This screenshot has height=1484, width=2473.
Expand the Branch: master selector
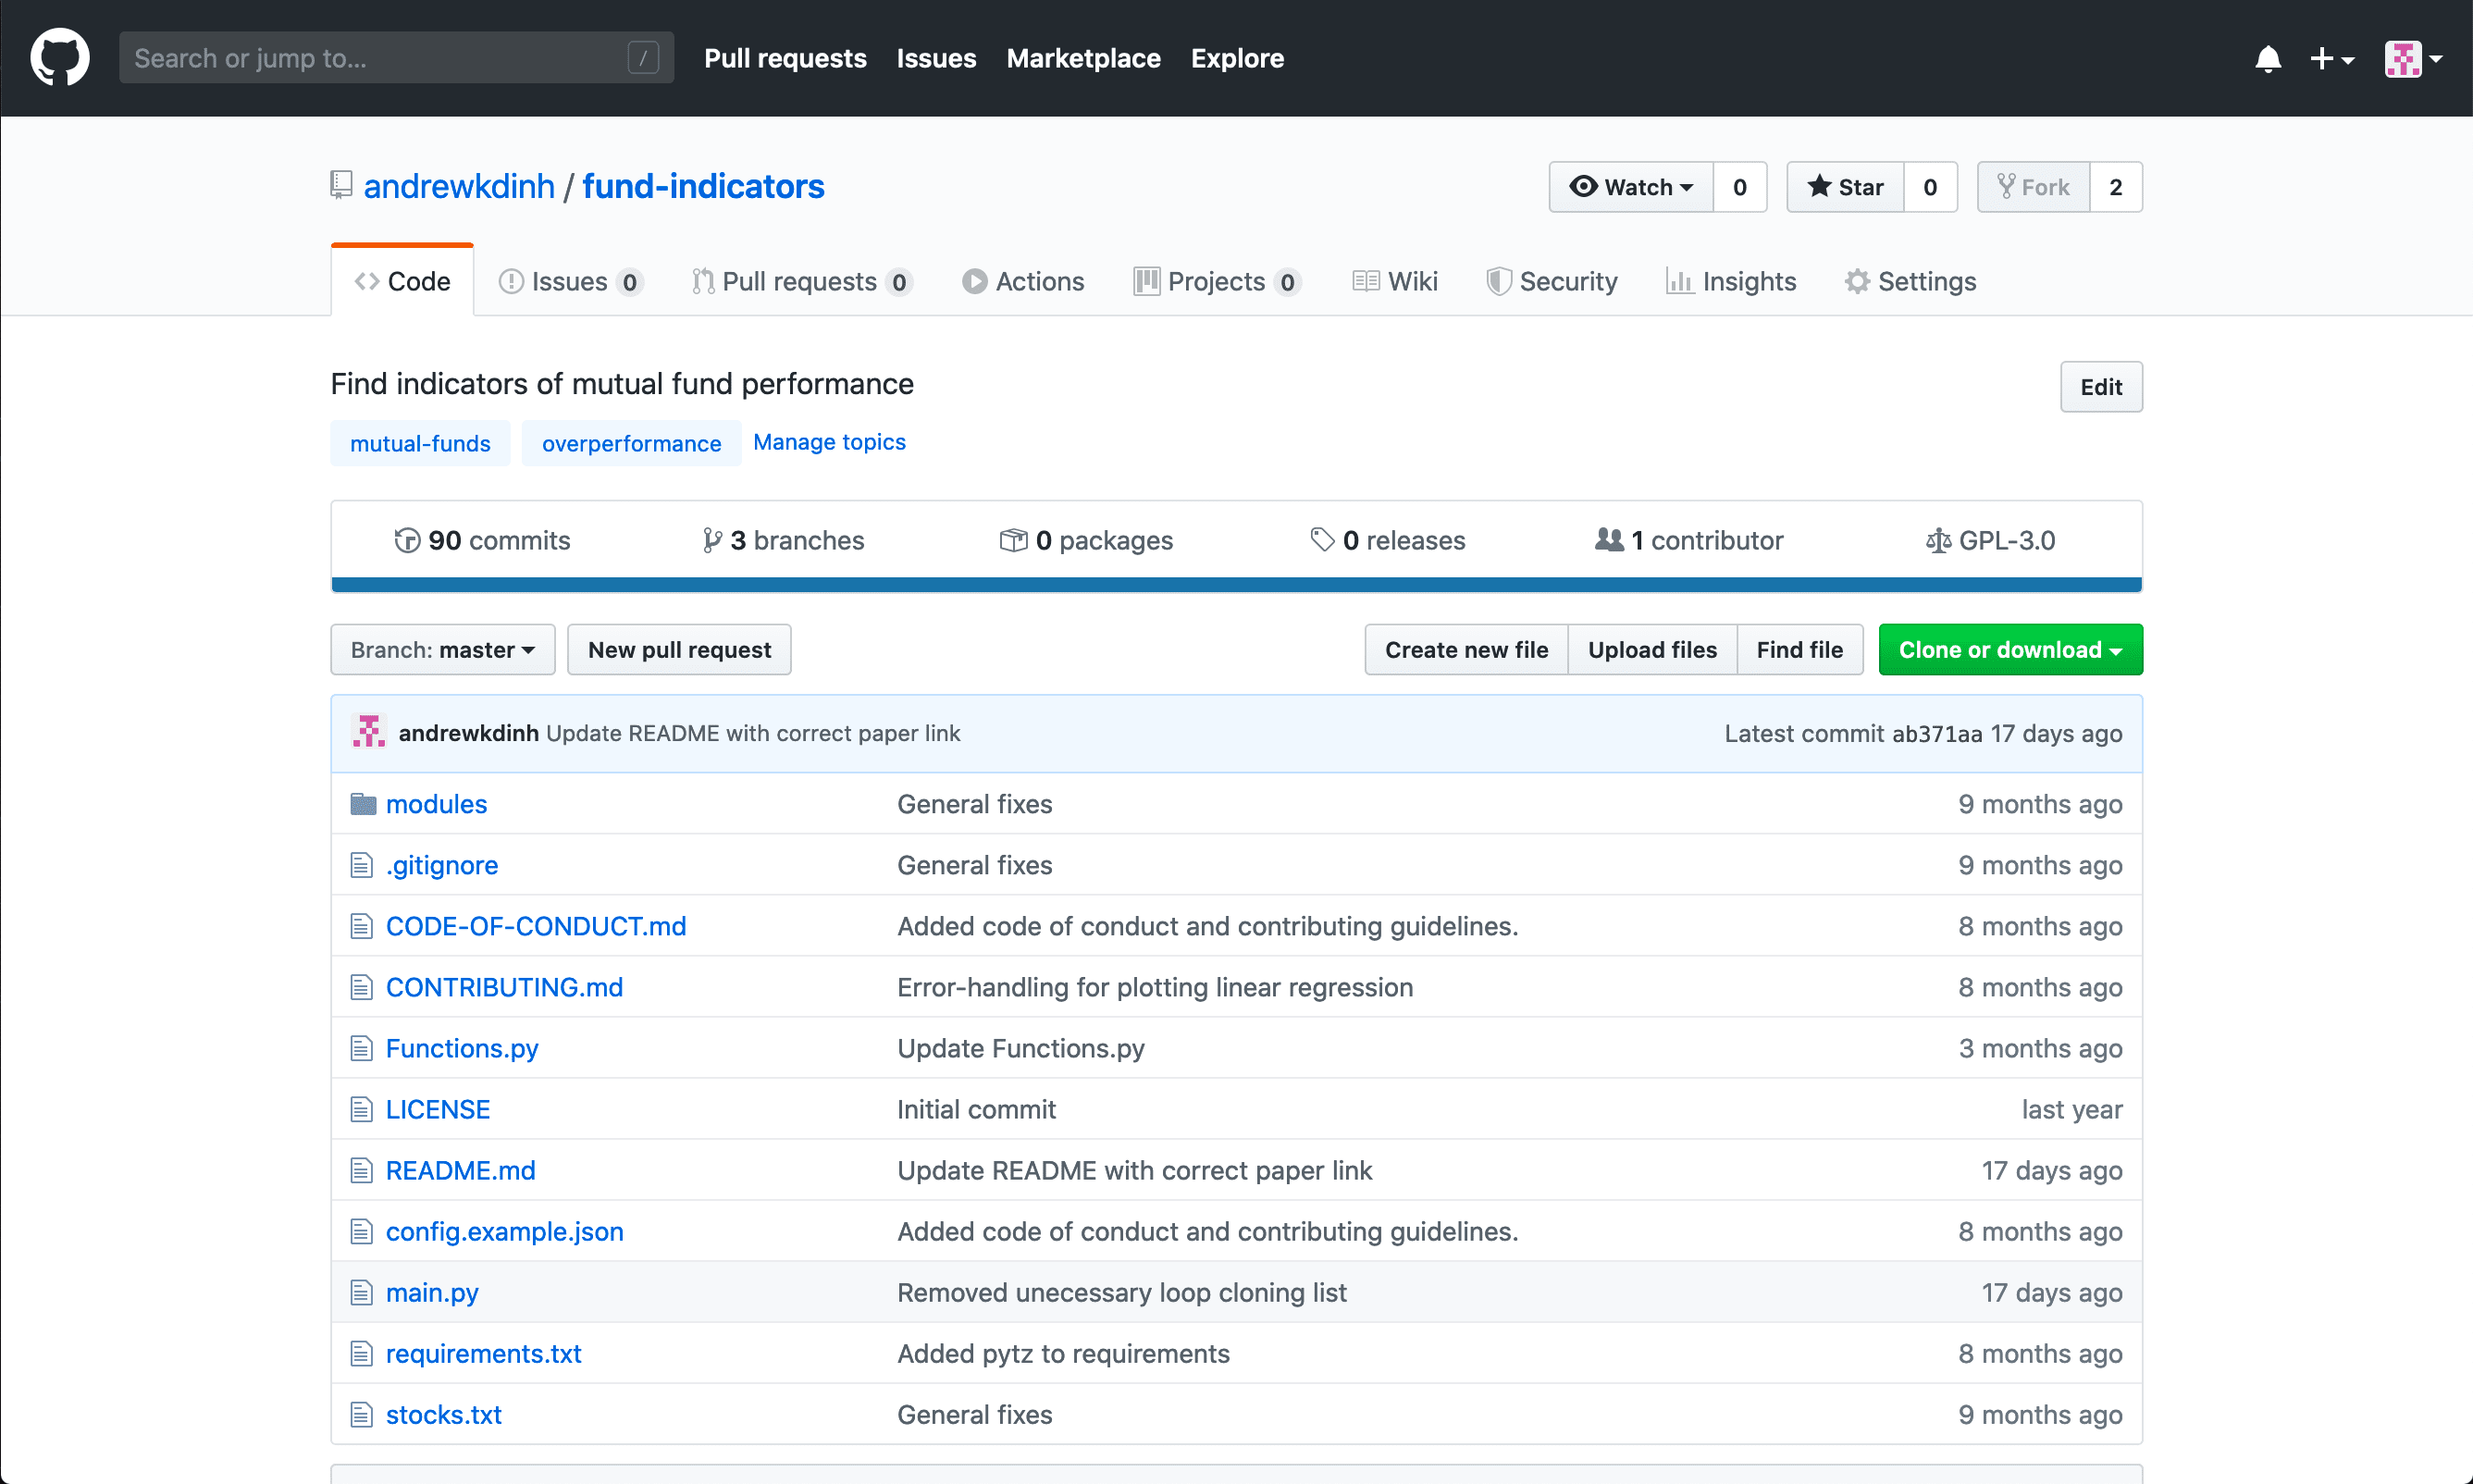(x=442, y=650)
